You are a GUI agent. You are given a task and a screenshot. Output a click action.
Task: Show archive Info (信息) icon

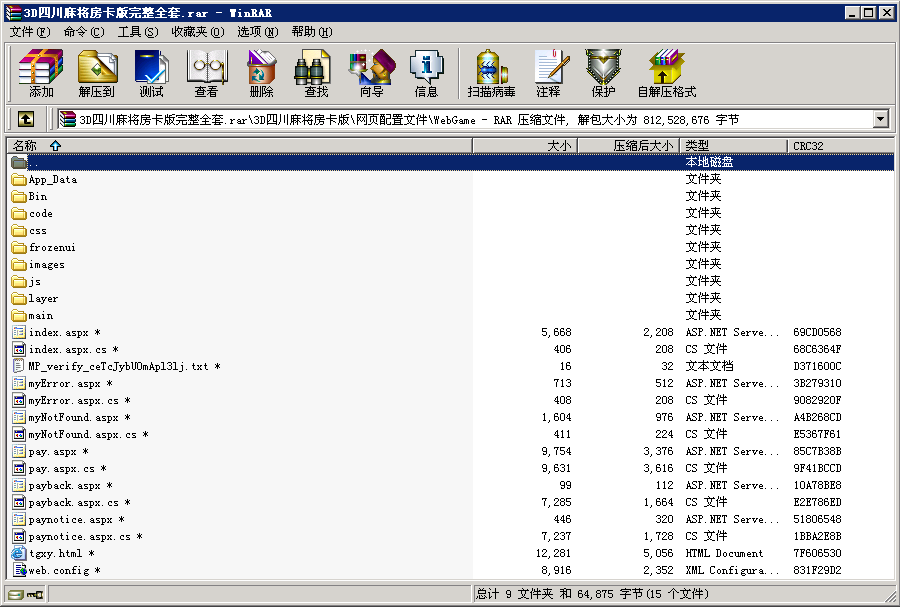[x=426, y=73]
